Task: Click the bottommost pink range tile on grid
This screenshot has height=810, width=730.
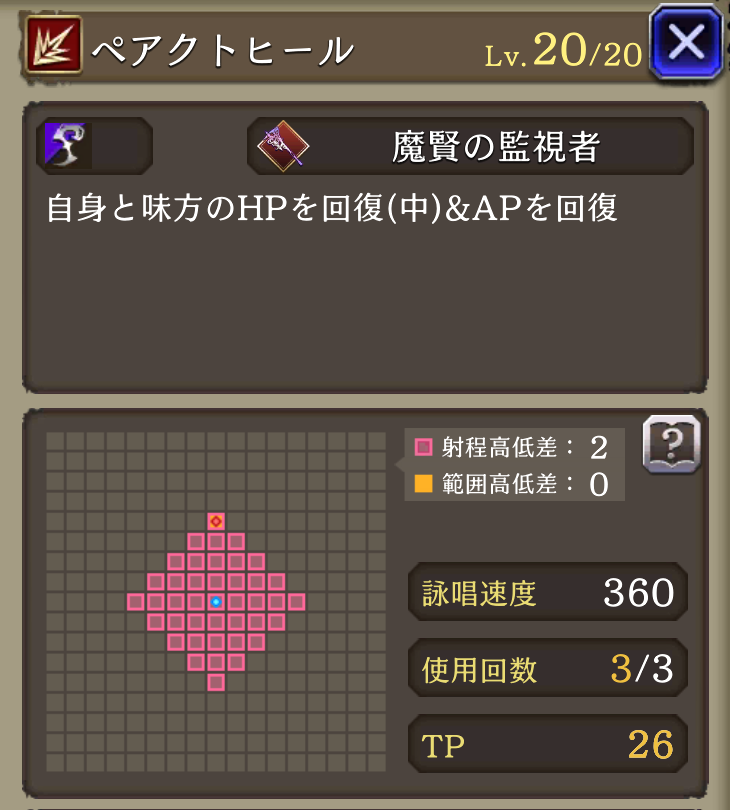Action: coord(216,682)
